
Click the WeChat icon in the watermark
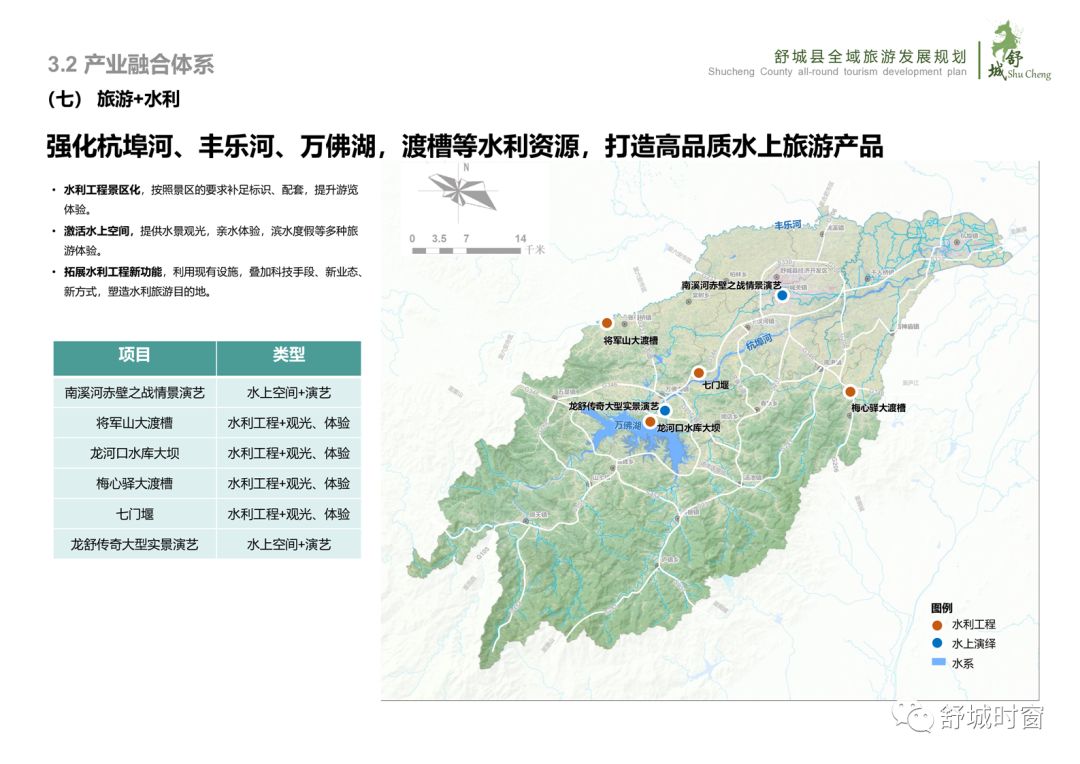(912, 715)
